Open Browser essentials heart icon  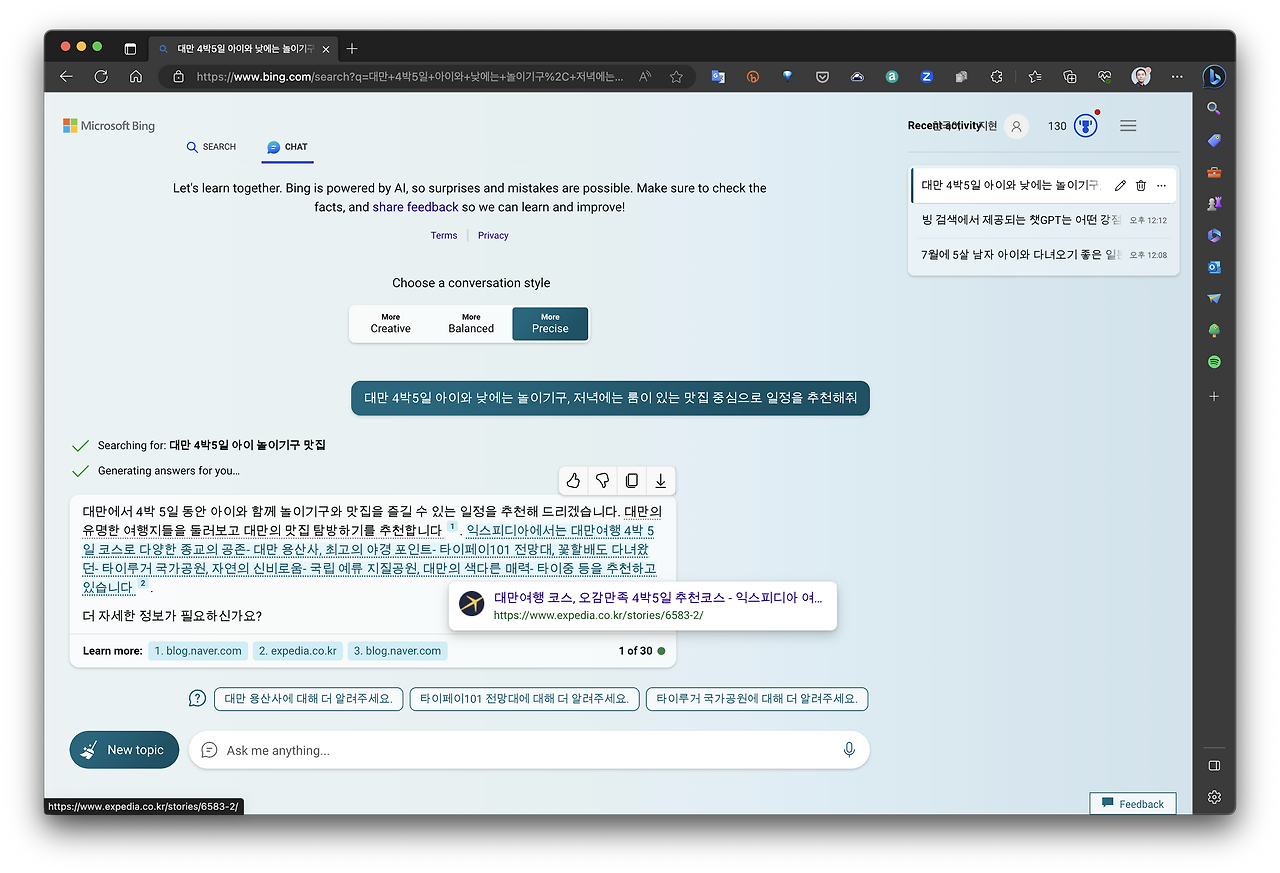1105,77
